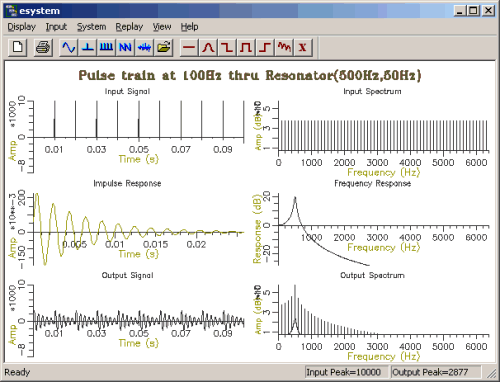Select the vocal tract system icon

[x=284, y=47]
